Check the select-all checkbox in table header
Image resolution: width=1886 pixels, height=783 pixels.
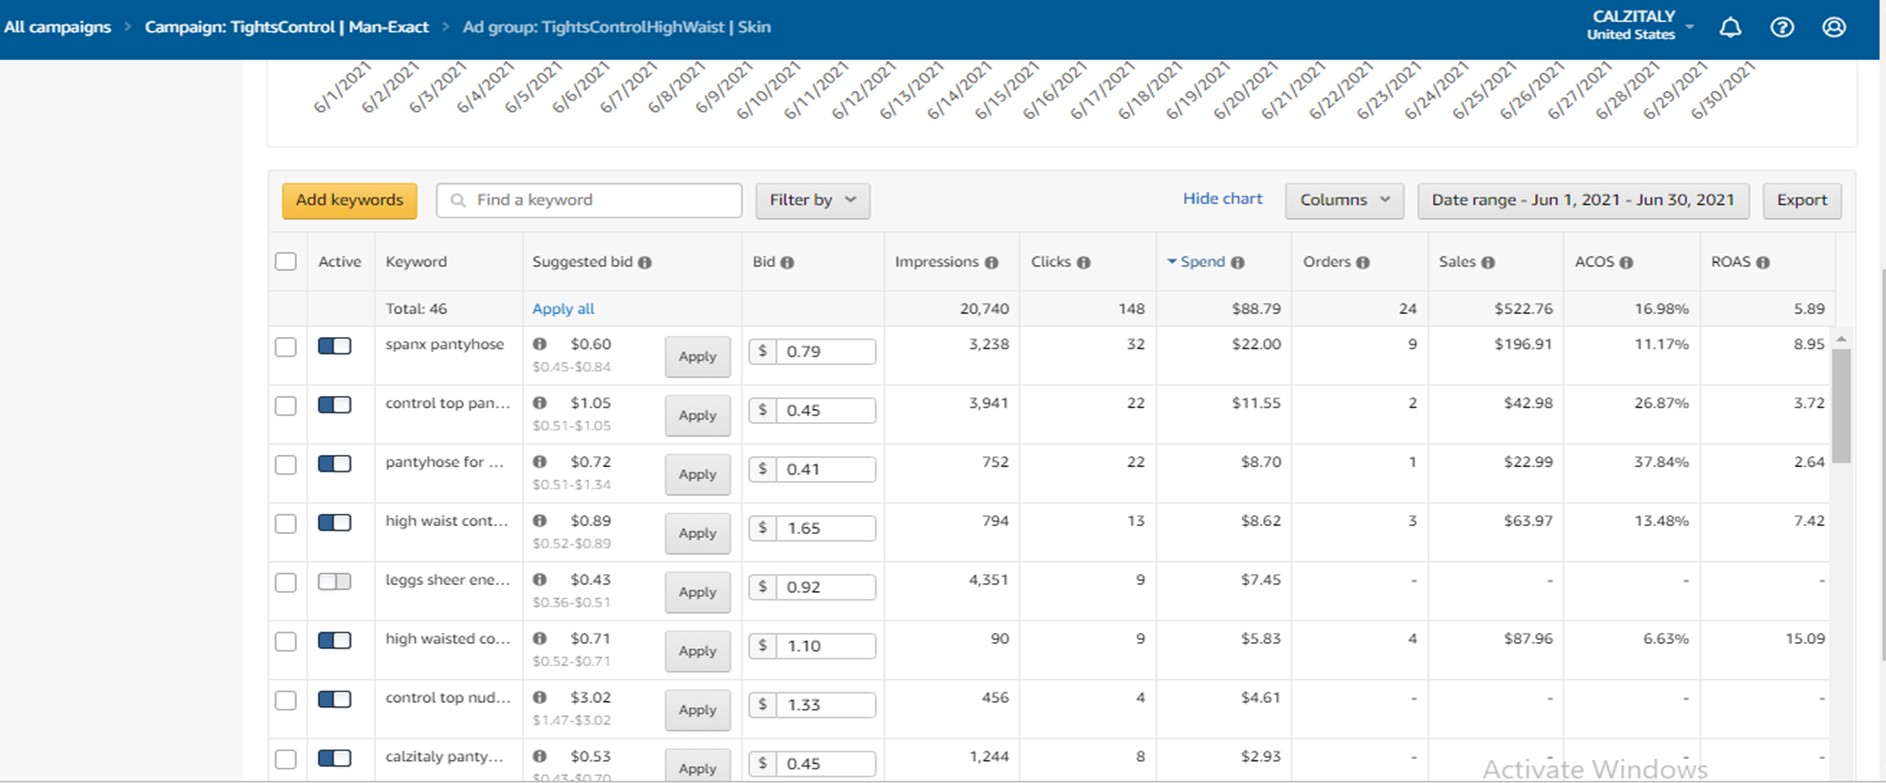click(x=286, y=261)
